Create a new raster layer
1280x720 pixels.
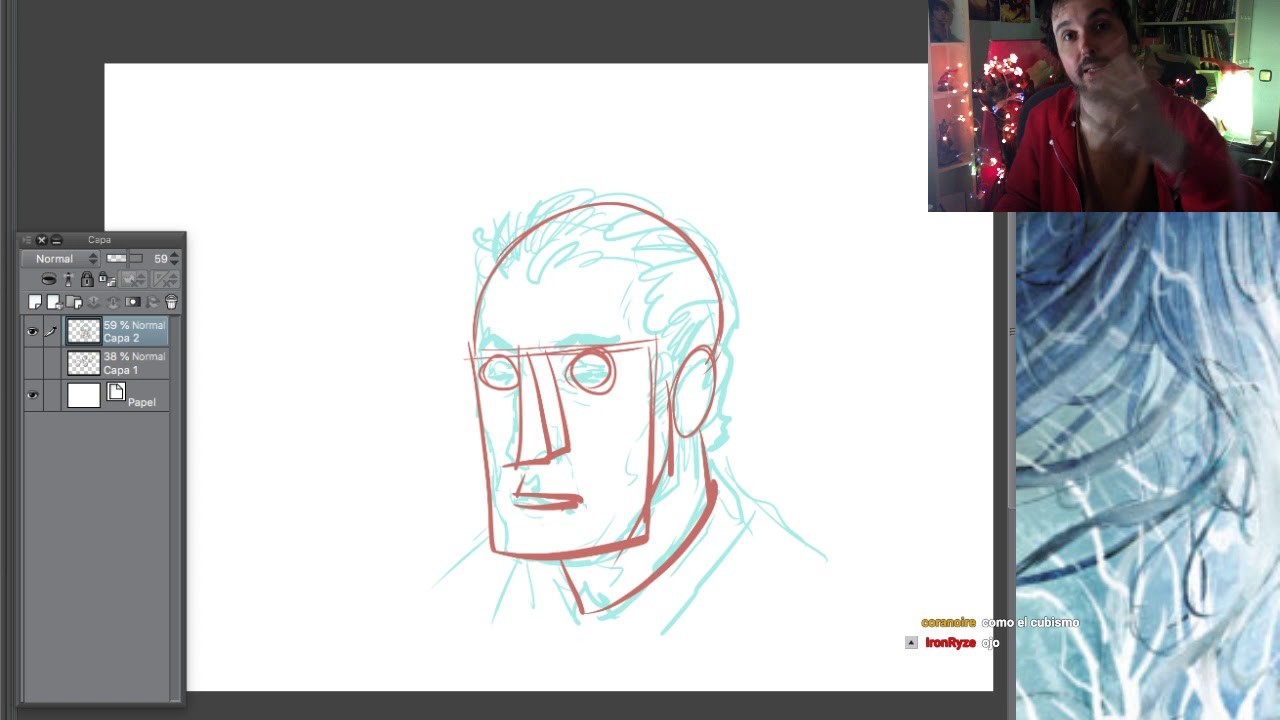pyautogui.click(x=35, y=302)
